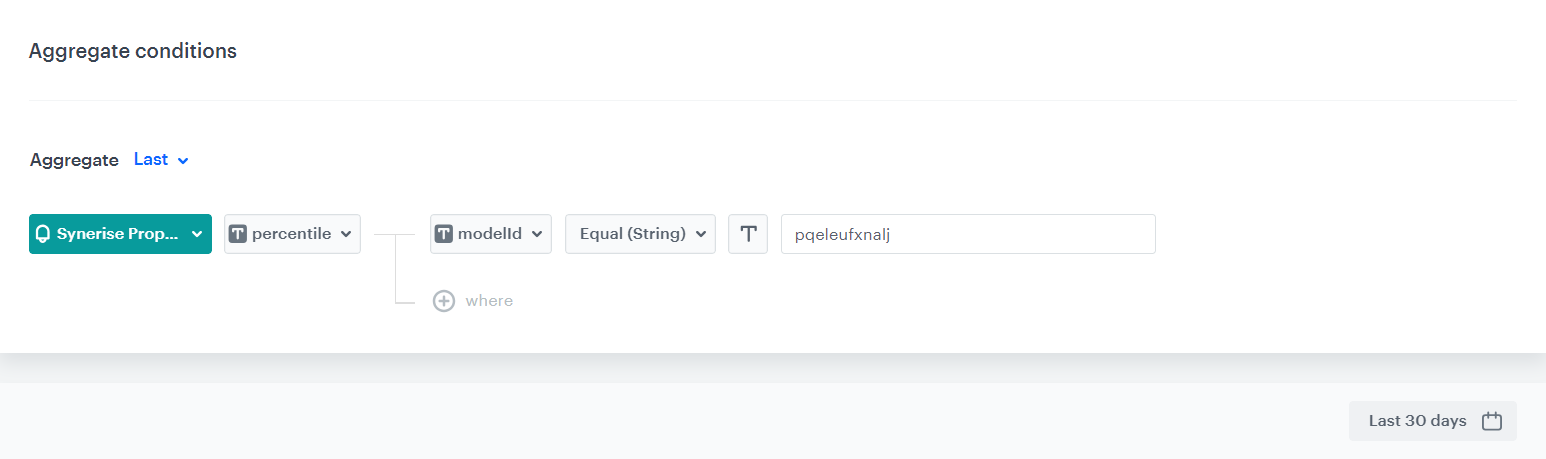This screenshot has height=459, width=1546.
Task: Expand the Synerise Prop... event chevron
Action: click(x=197, y=234)
